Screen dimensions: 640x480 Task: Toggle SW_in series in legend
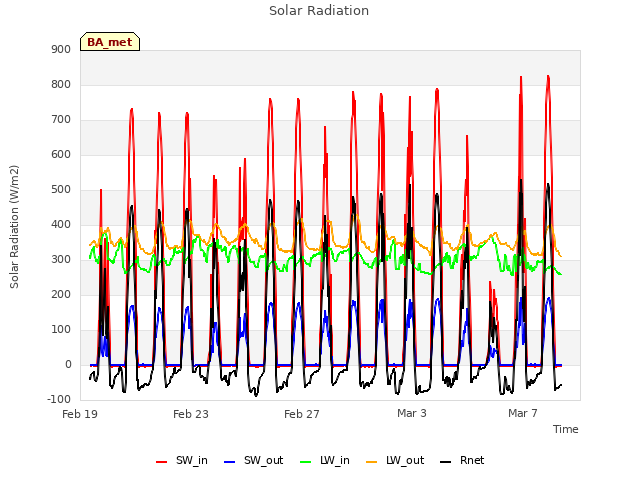pos(182,460)
